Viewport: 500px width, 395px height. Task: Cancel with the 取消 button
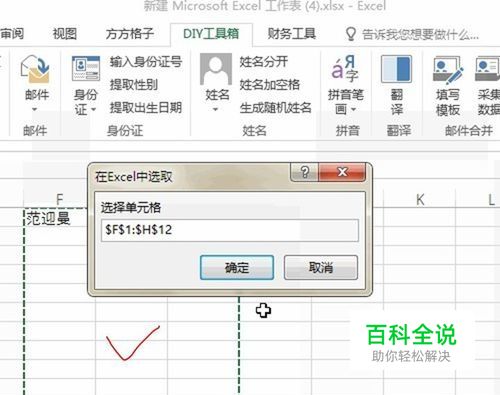coord(321,267)
